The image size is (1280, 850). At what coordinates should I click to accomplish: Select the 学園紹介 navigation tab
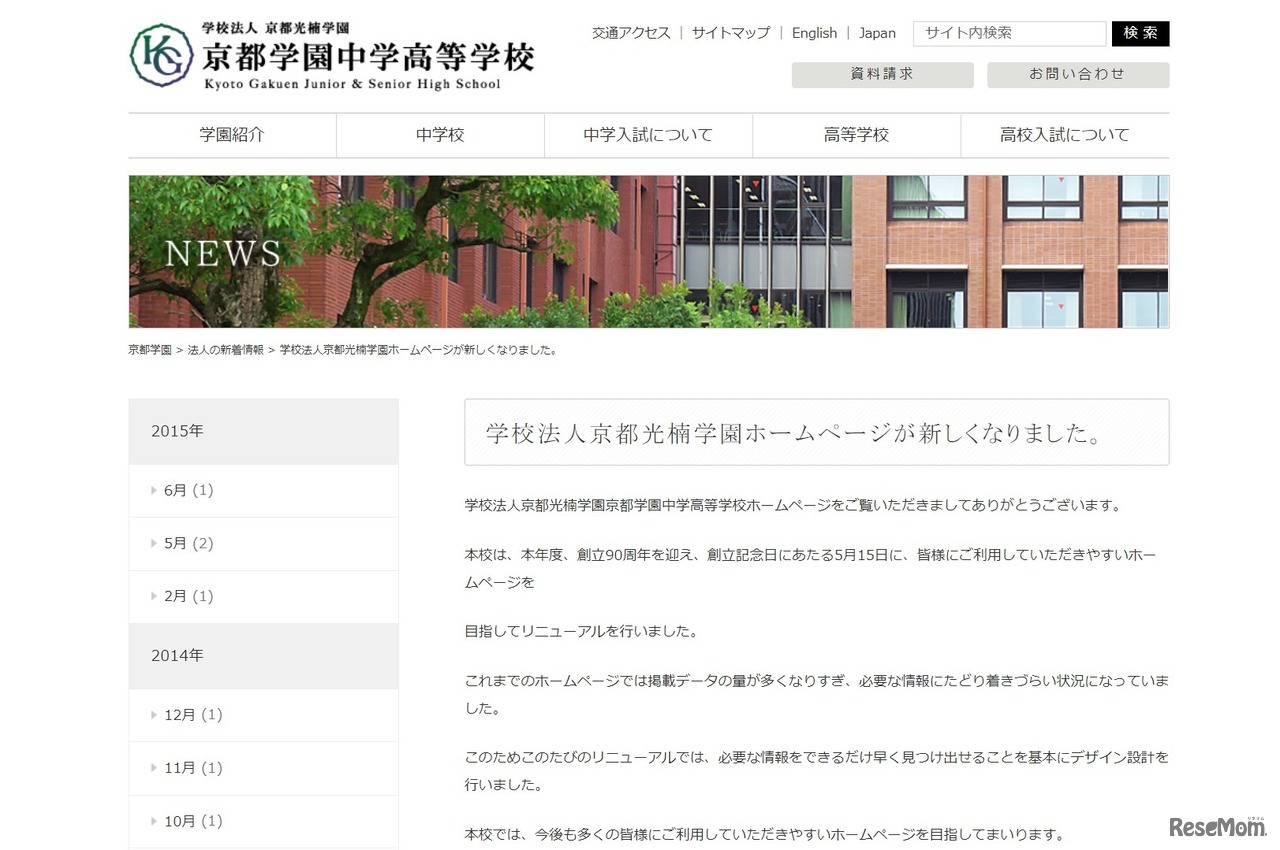tap(232, 135)
